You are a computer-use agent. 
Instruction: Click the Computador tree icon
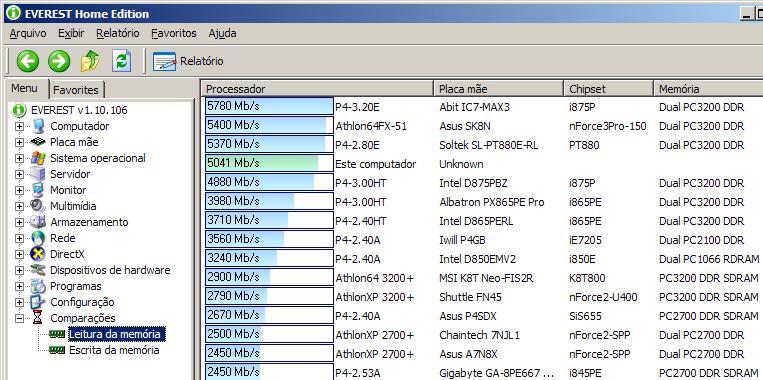[38, 126]
